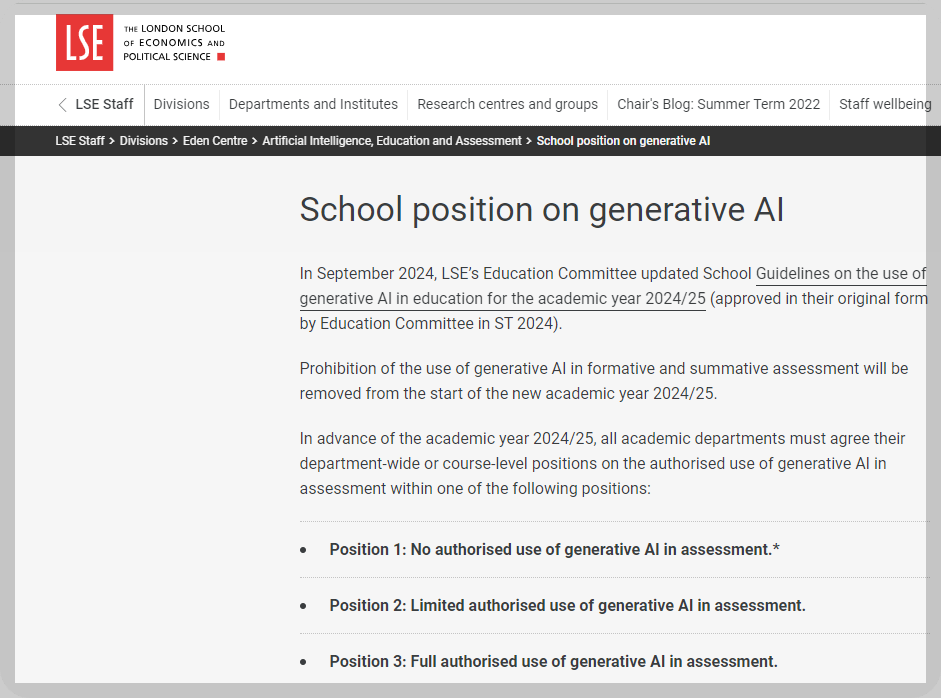
Task: Open Research centres and groups menu item
Action: pyautogui.click(x=508, y=104)
